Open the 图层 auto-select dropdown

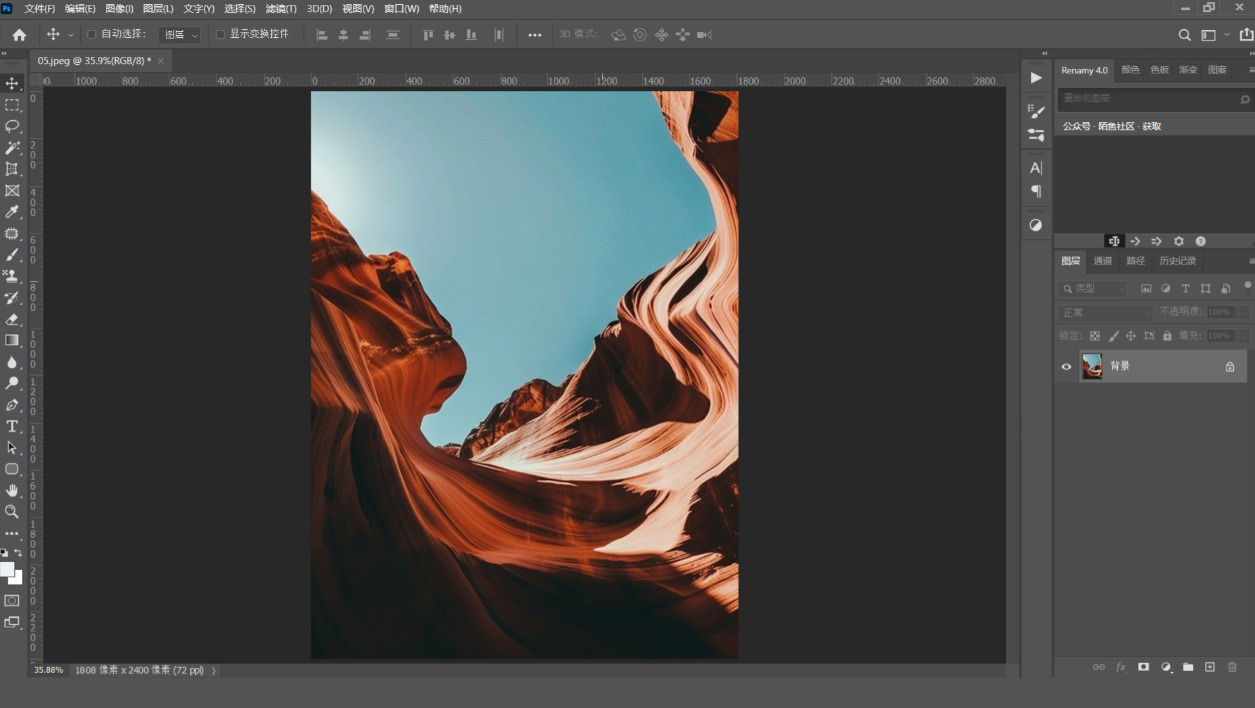180,34
